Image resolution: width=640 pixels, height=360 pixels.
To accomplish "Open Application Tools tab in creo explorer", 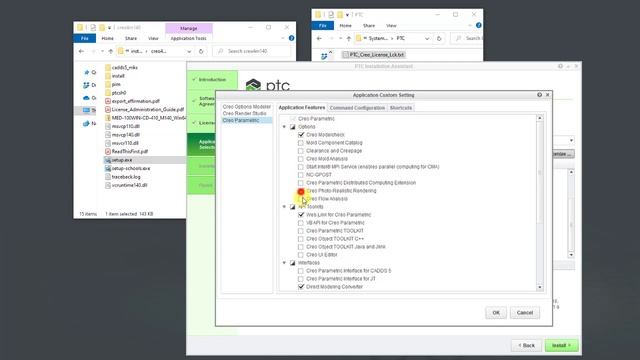I will [x=189, y=38].
